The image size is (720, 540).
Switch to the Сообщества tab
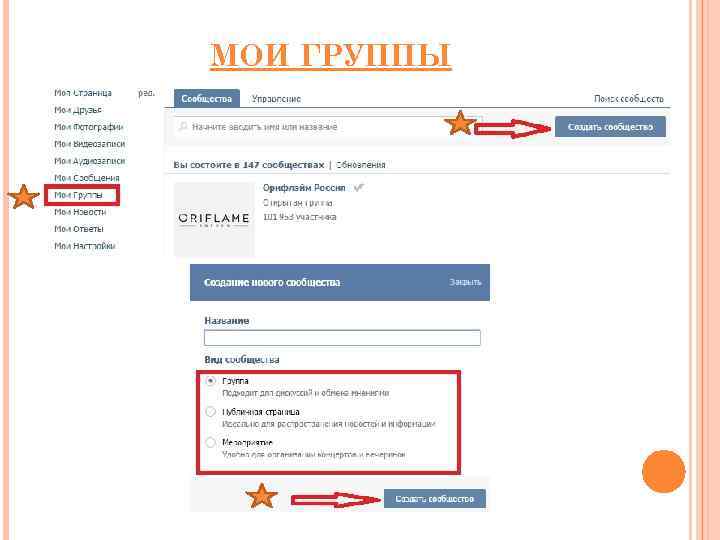click(207, 98)
